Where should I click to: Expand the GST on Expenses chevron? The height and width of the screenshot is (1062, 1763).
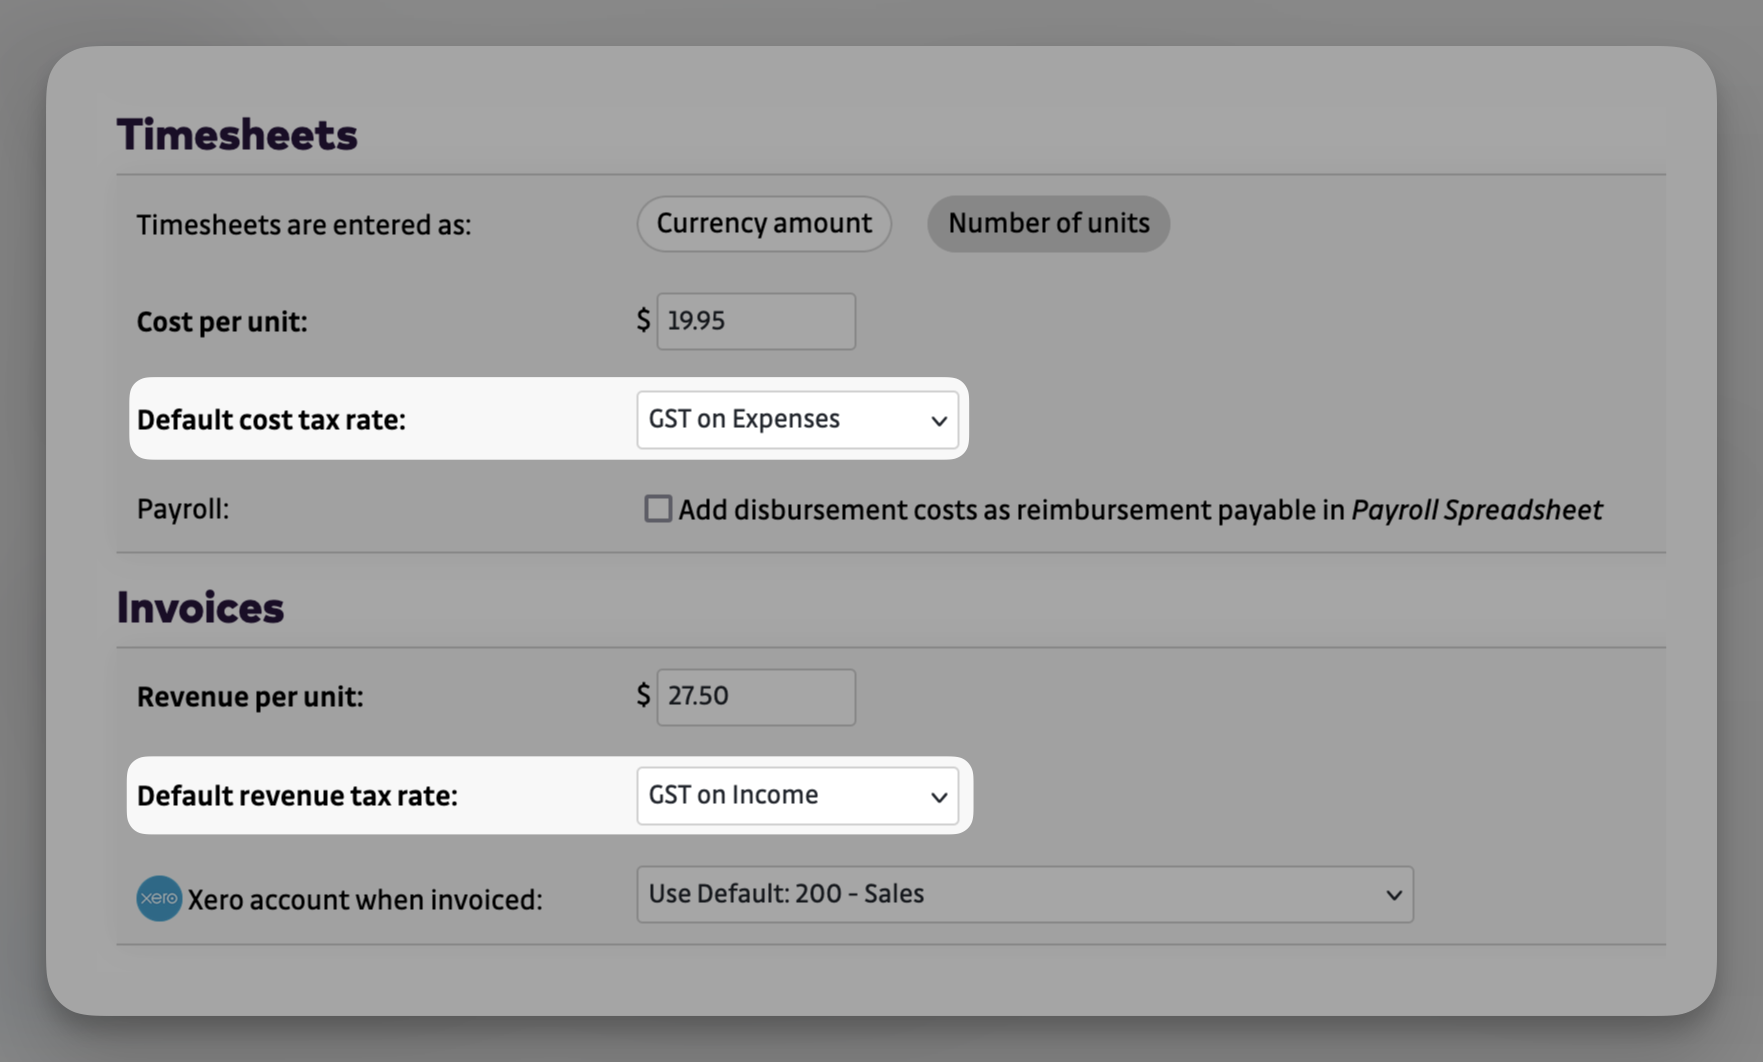click(938, 420)
